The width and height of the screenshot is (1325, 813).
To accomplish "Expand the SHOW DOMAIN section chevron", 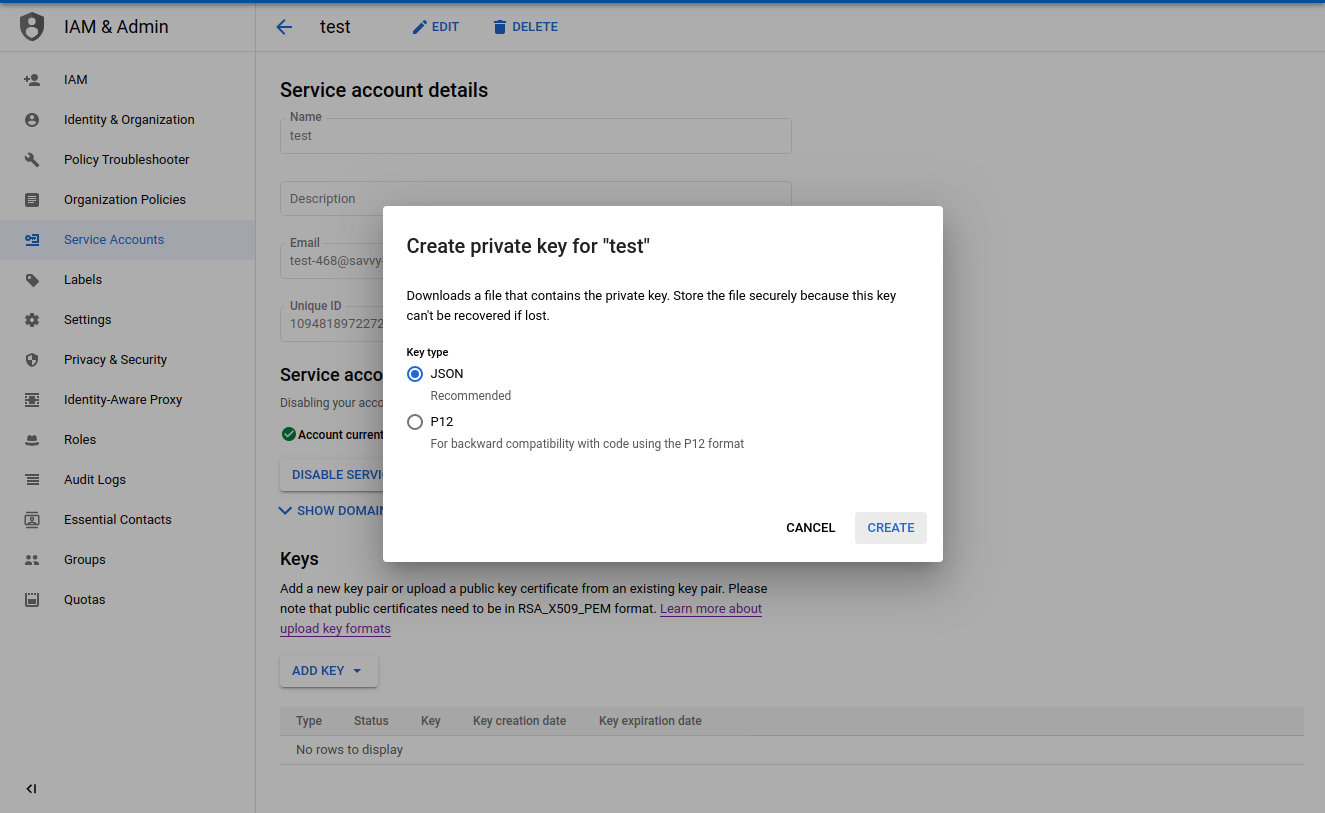I will [x=286, y=510].
